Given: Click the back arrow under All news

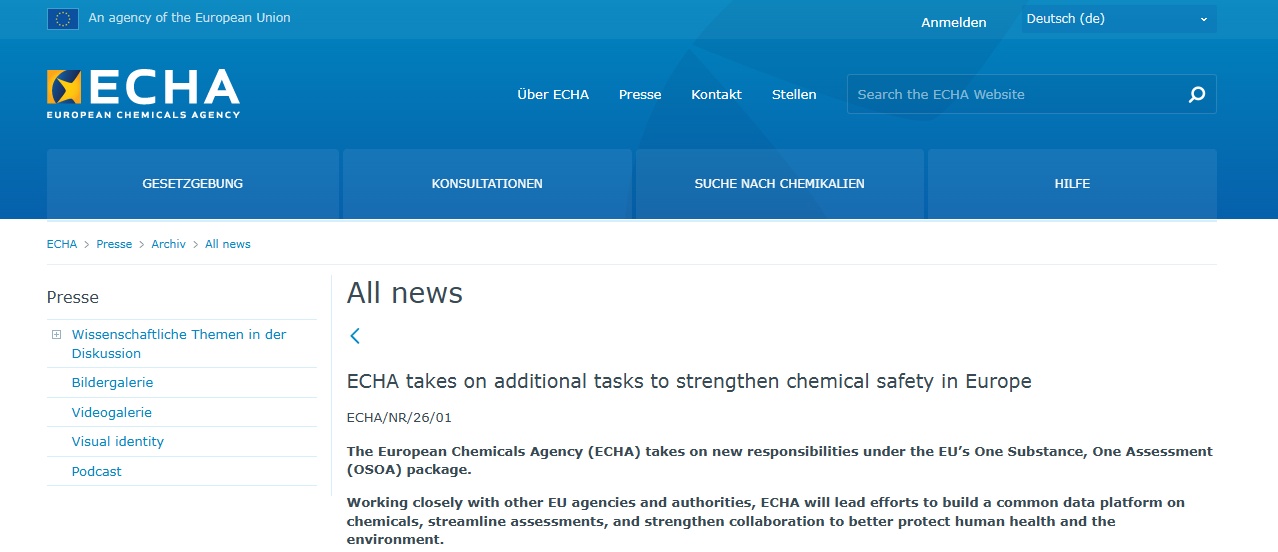Looking at the screenshot, I should (355, 336).
